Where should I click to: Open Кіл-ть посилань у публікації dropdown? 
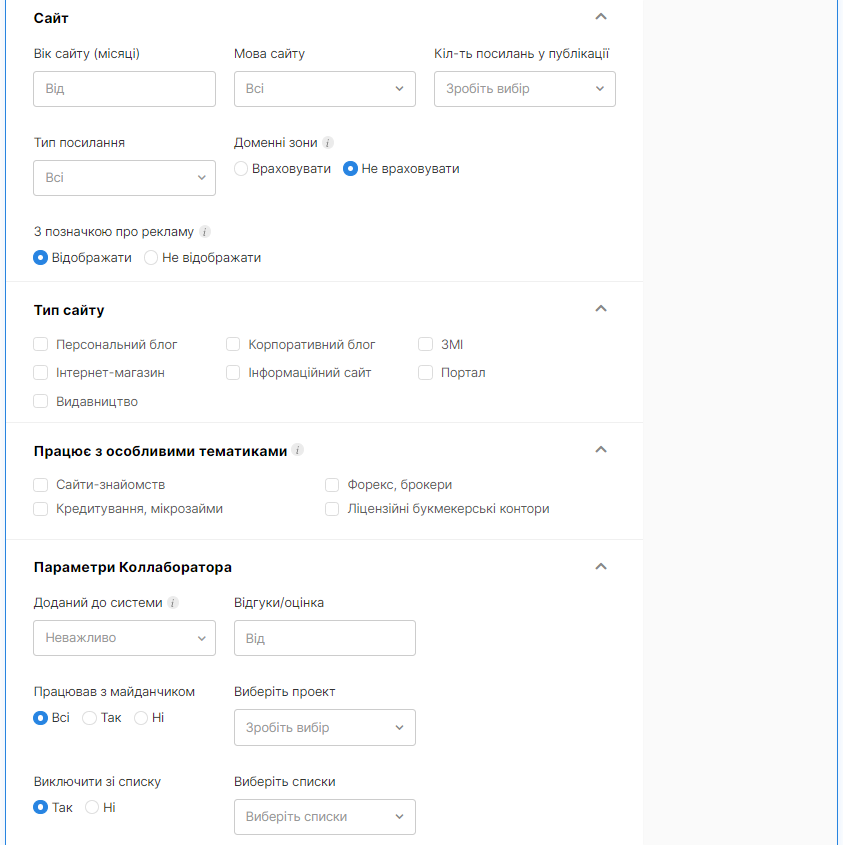524,89
